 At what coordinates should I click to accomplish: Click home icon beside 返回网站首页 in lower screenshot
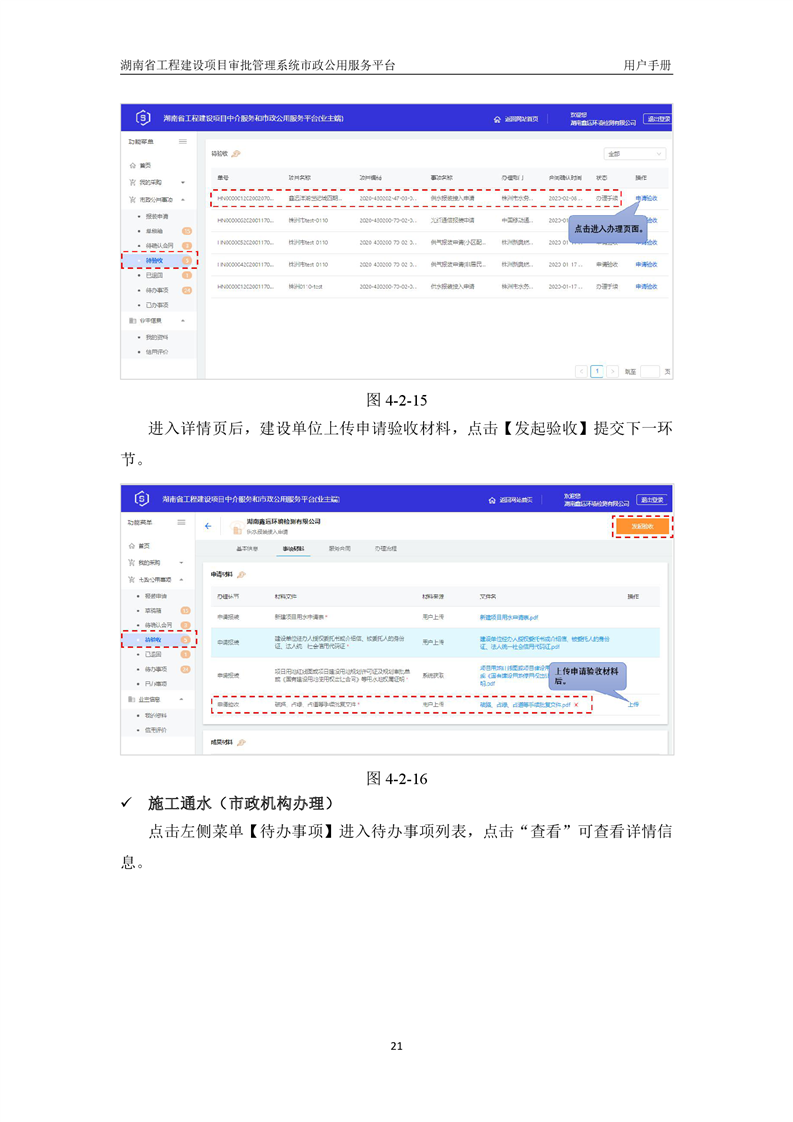click(492, 500)
